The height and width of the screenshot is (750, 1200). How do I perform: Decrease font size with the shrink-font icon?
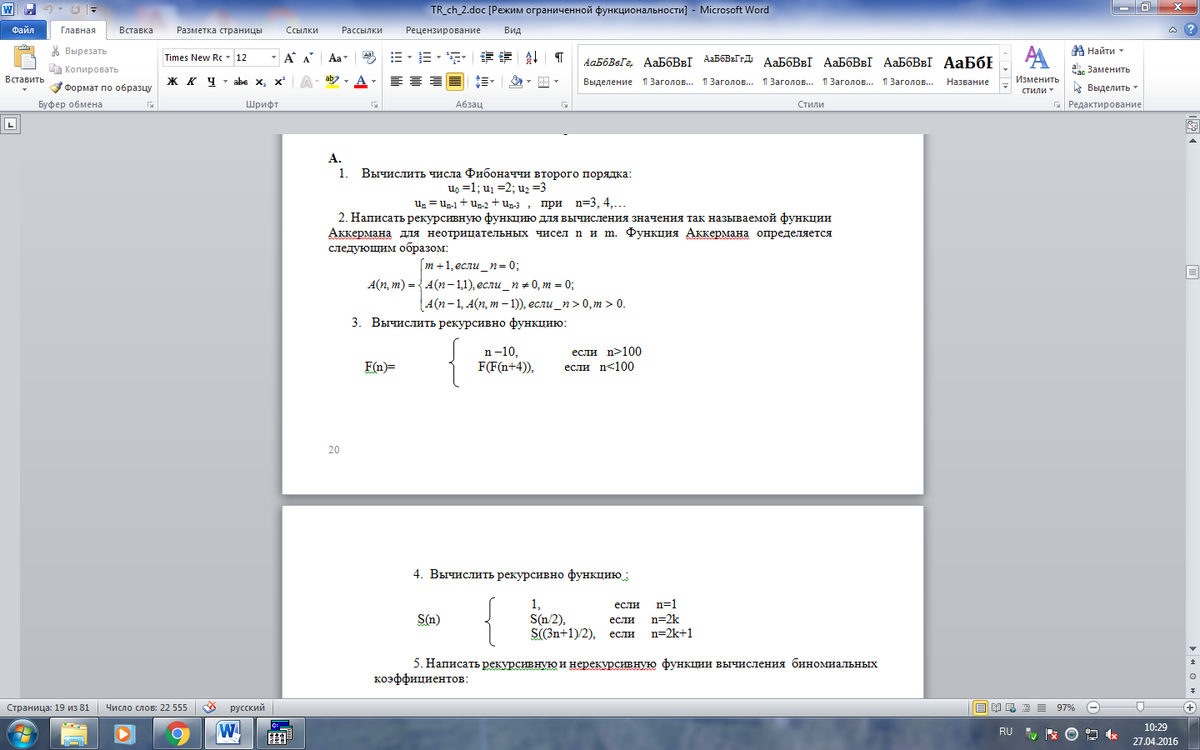coord(309,58)
